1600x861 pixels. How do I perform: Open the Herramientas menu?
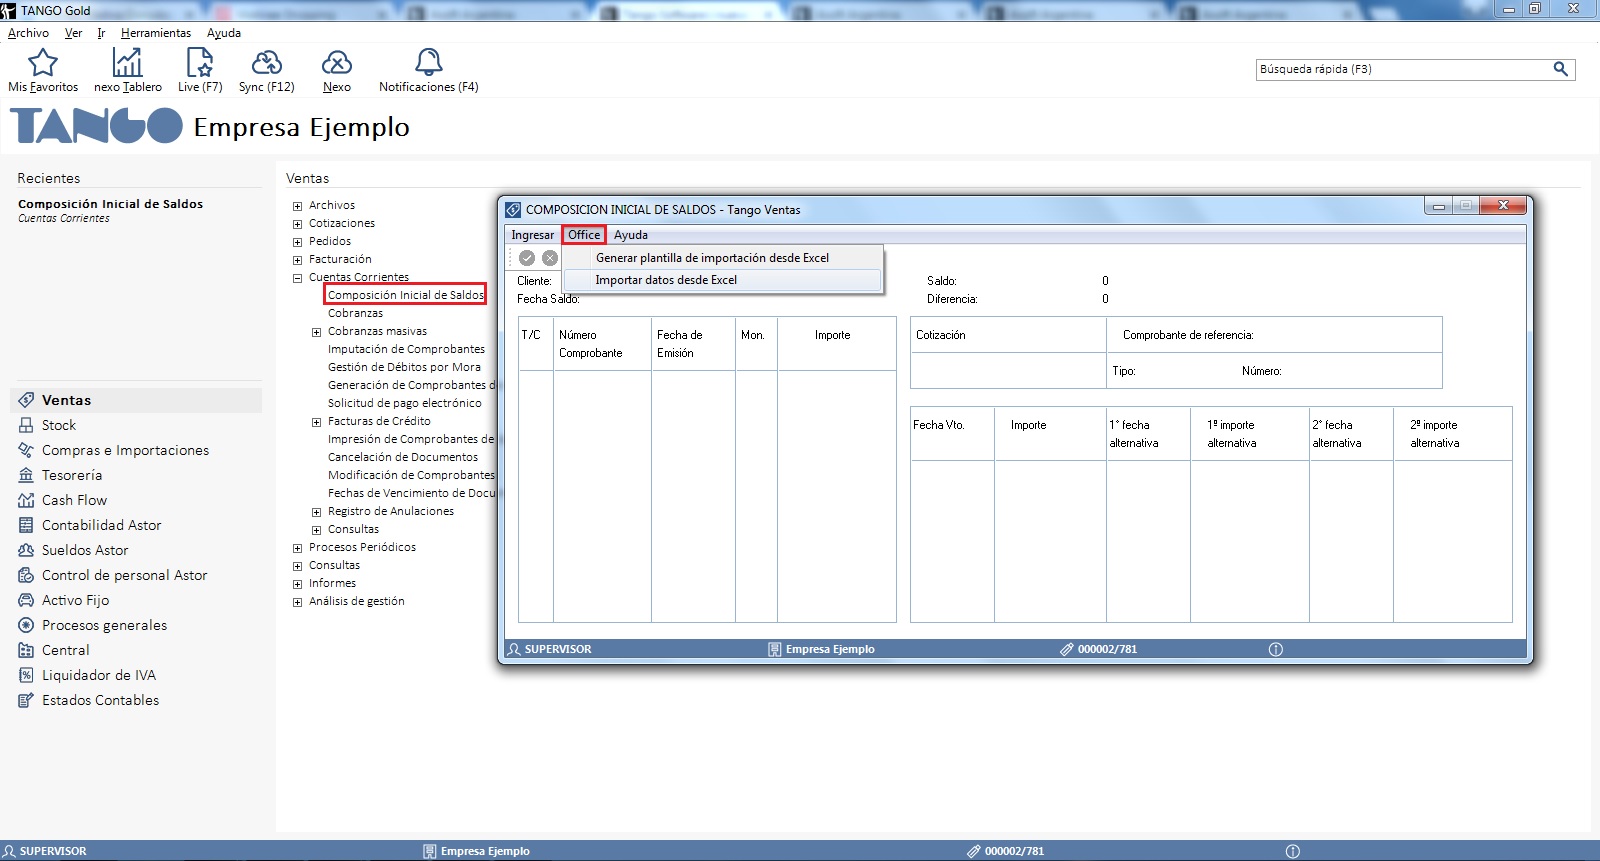(x=155, y=33)
